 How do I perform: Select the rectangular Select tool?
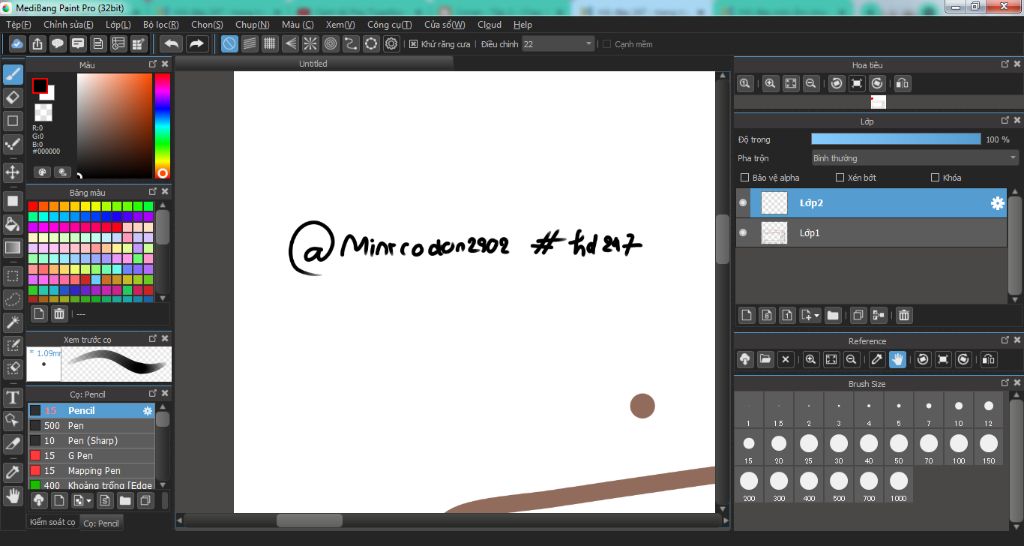[12, 276]
